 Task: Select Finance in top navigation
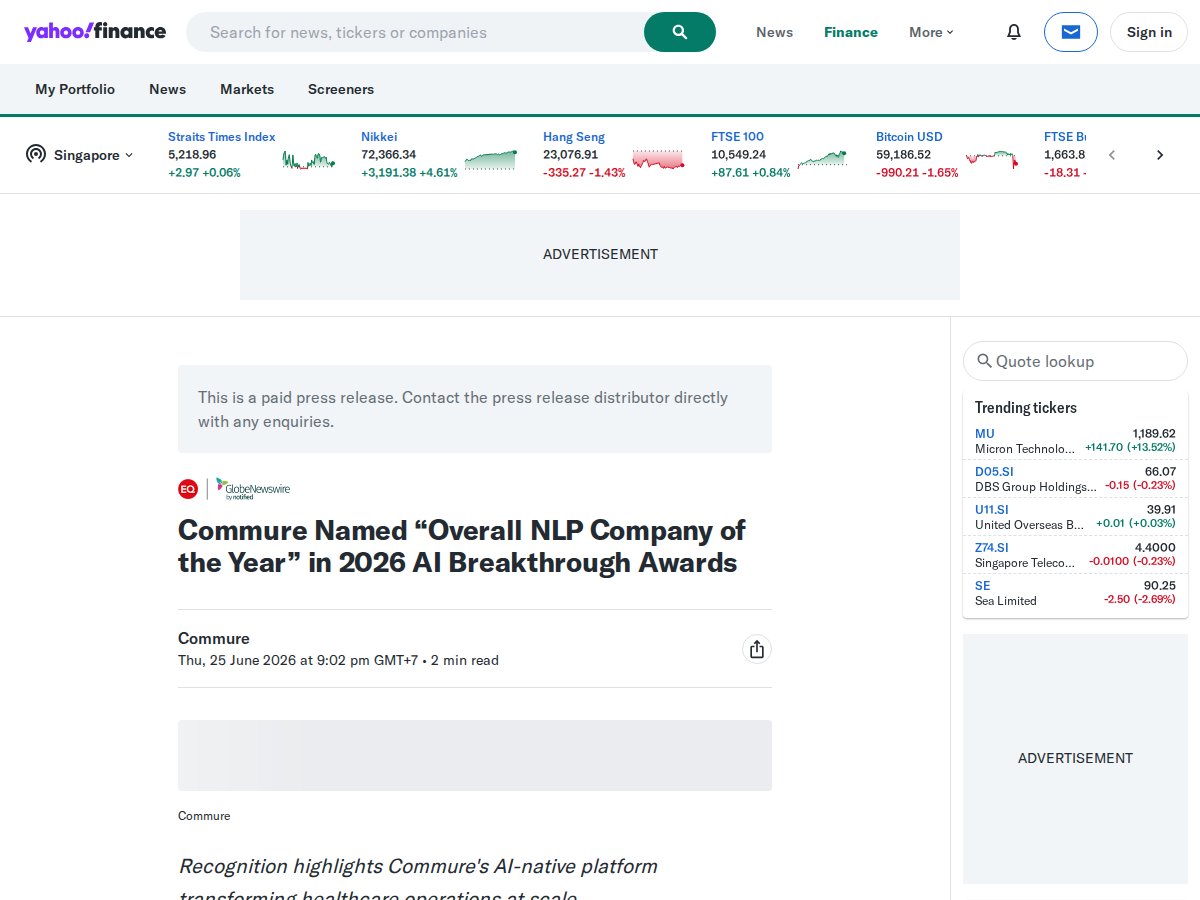pyautogui.click(x=851, y=32)
